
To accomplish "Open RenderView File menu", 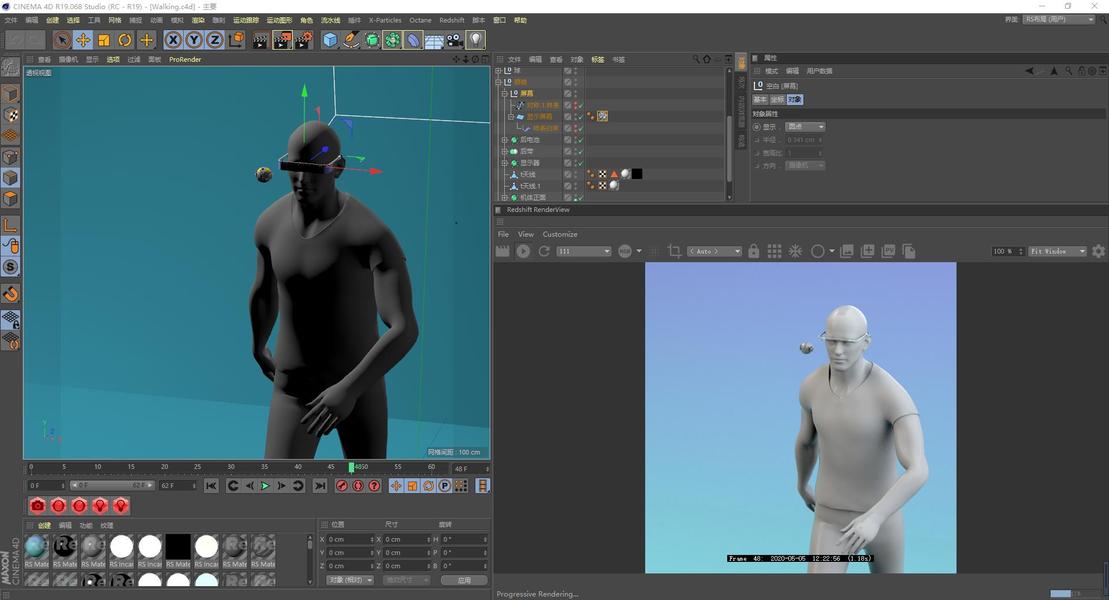I will pos(503,234).
